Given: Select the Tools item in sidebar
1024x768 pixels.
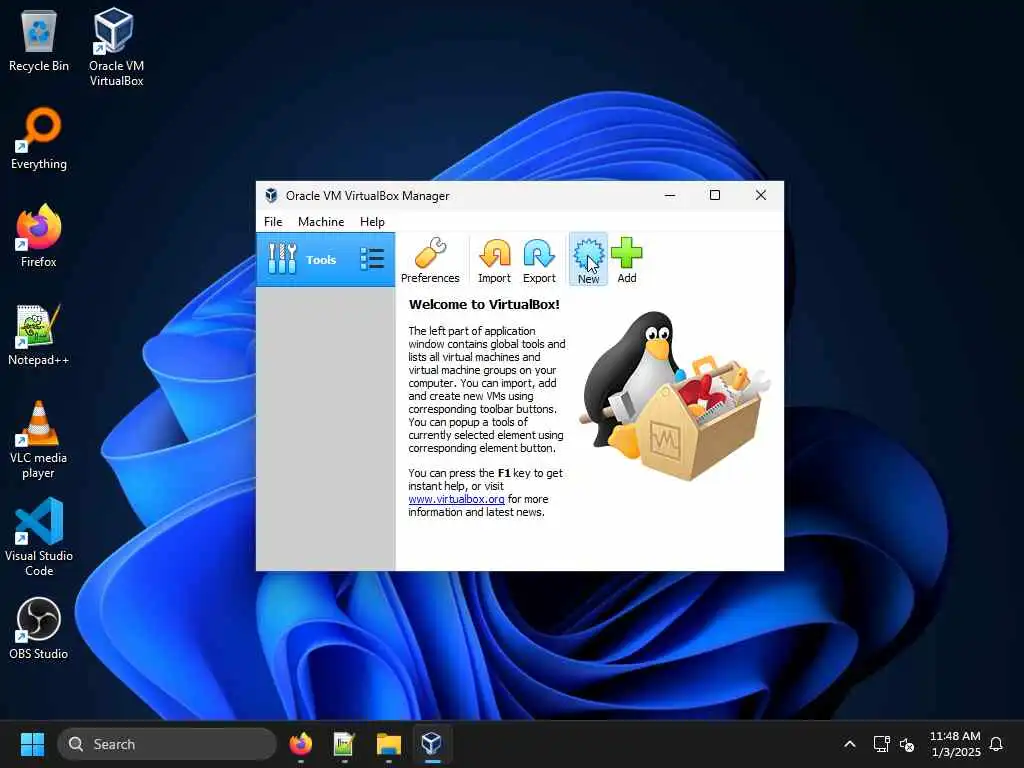Looking at the screenshot, I should coord(325,259).
